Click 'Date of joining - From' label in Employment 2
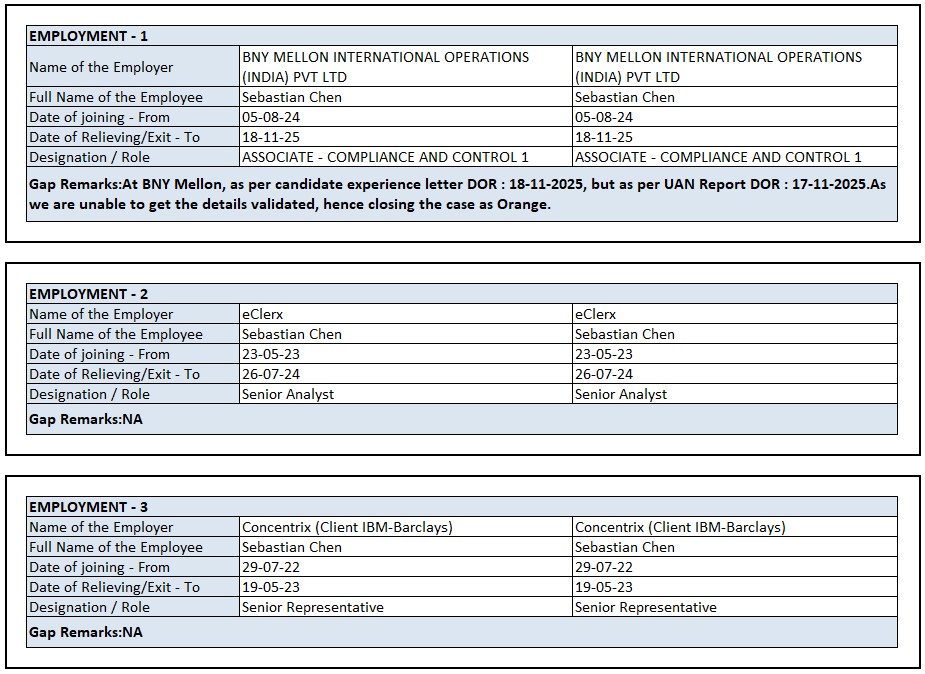 point(100,354)
